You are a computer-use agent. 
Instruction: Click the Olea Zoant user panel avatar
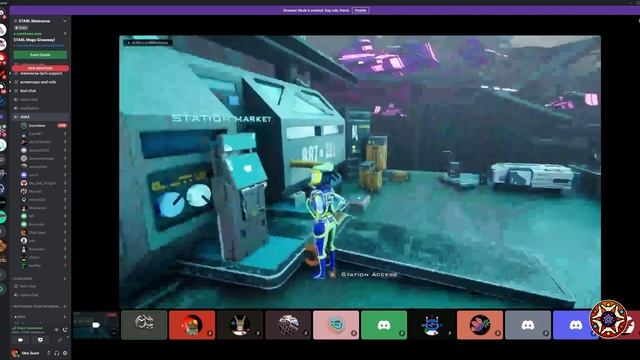[15, 353]
